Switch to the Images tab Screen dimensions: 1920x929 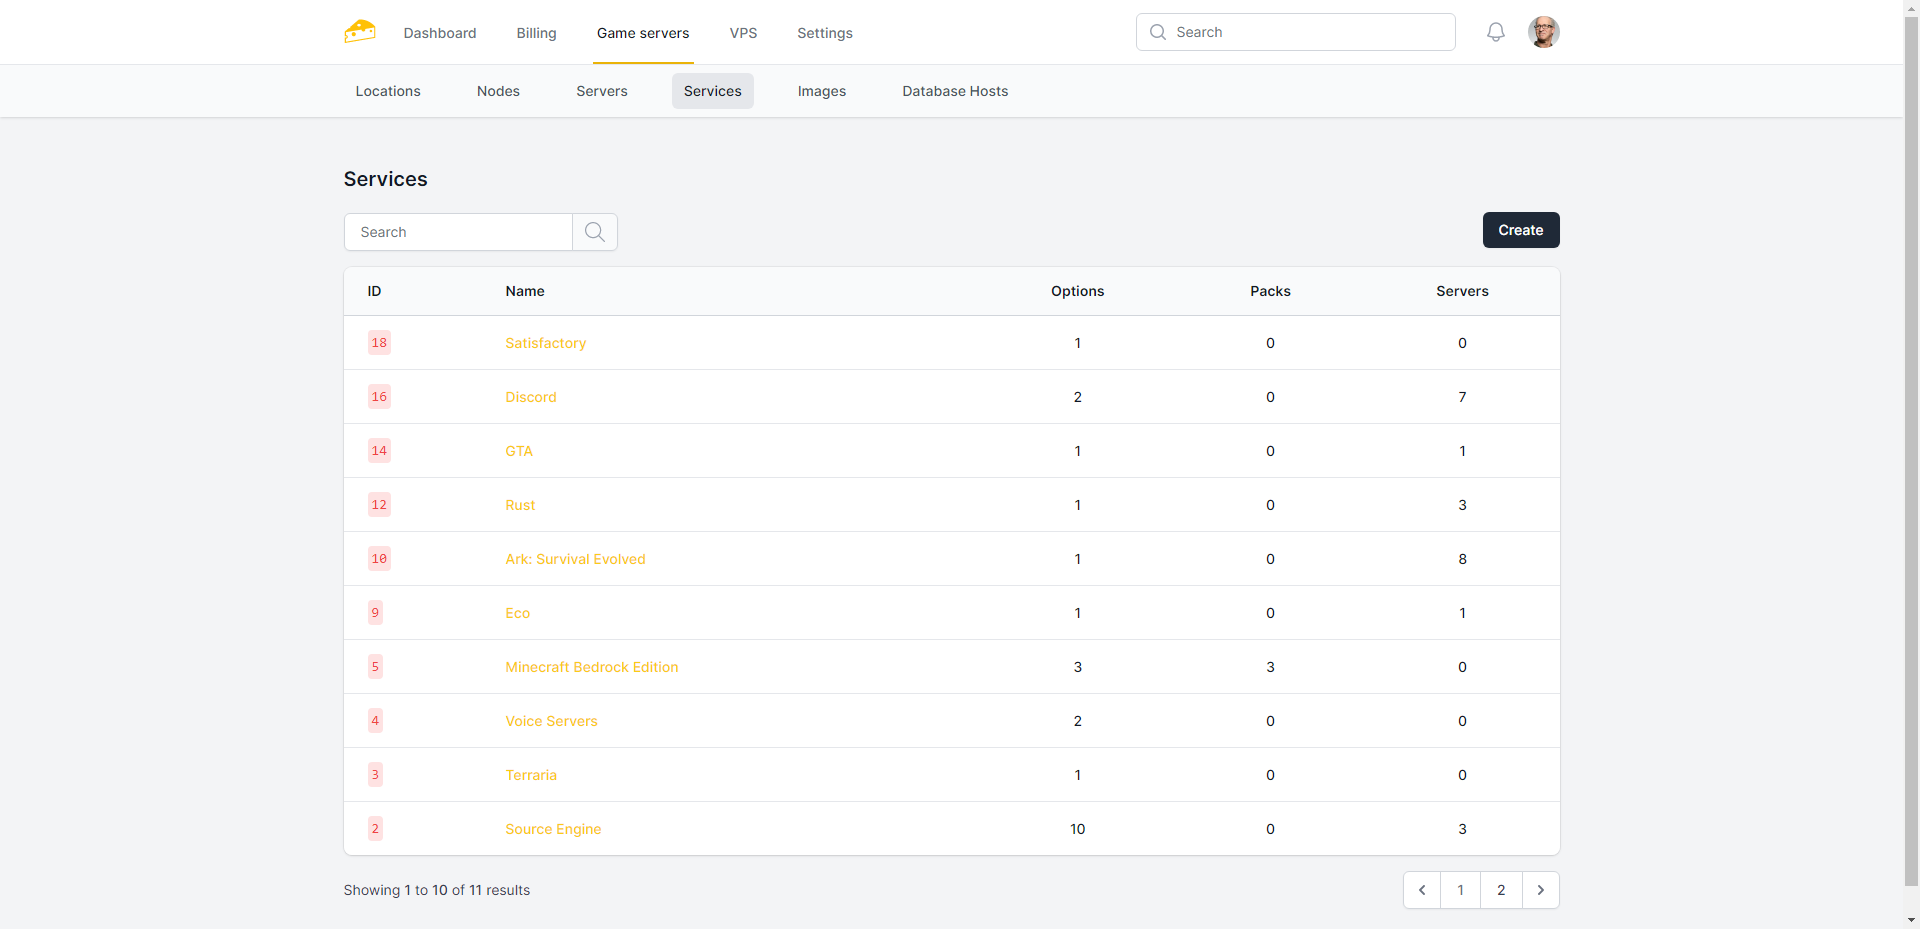[821, 91]
